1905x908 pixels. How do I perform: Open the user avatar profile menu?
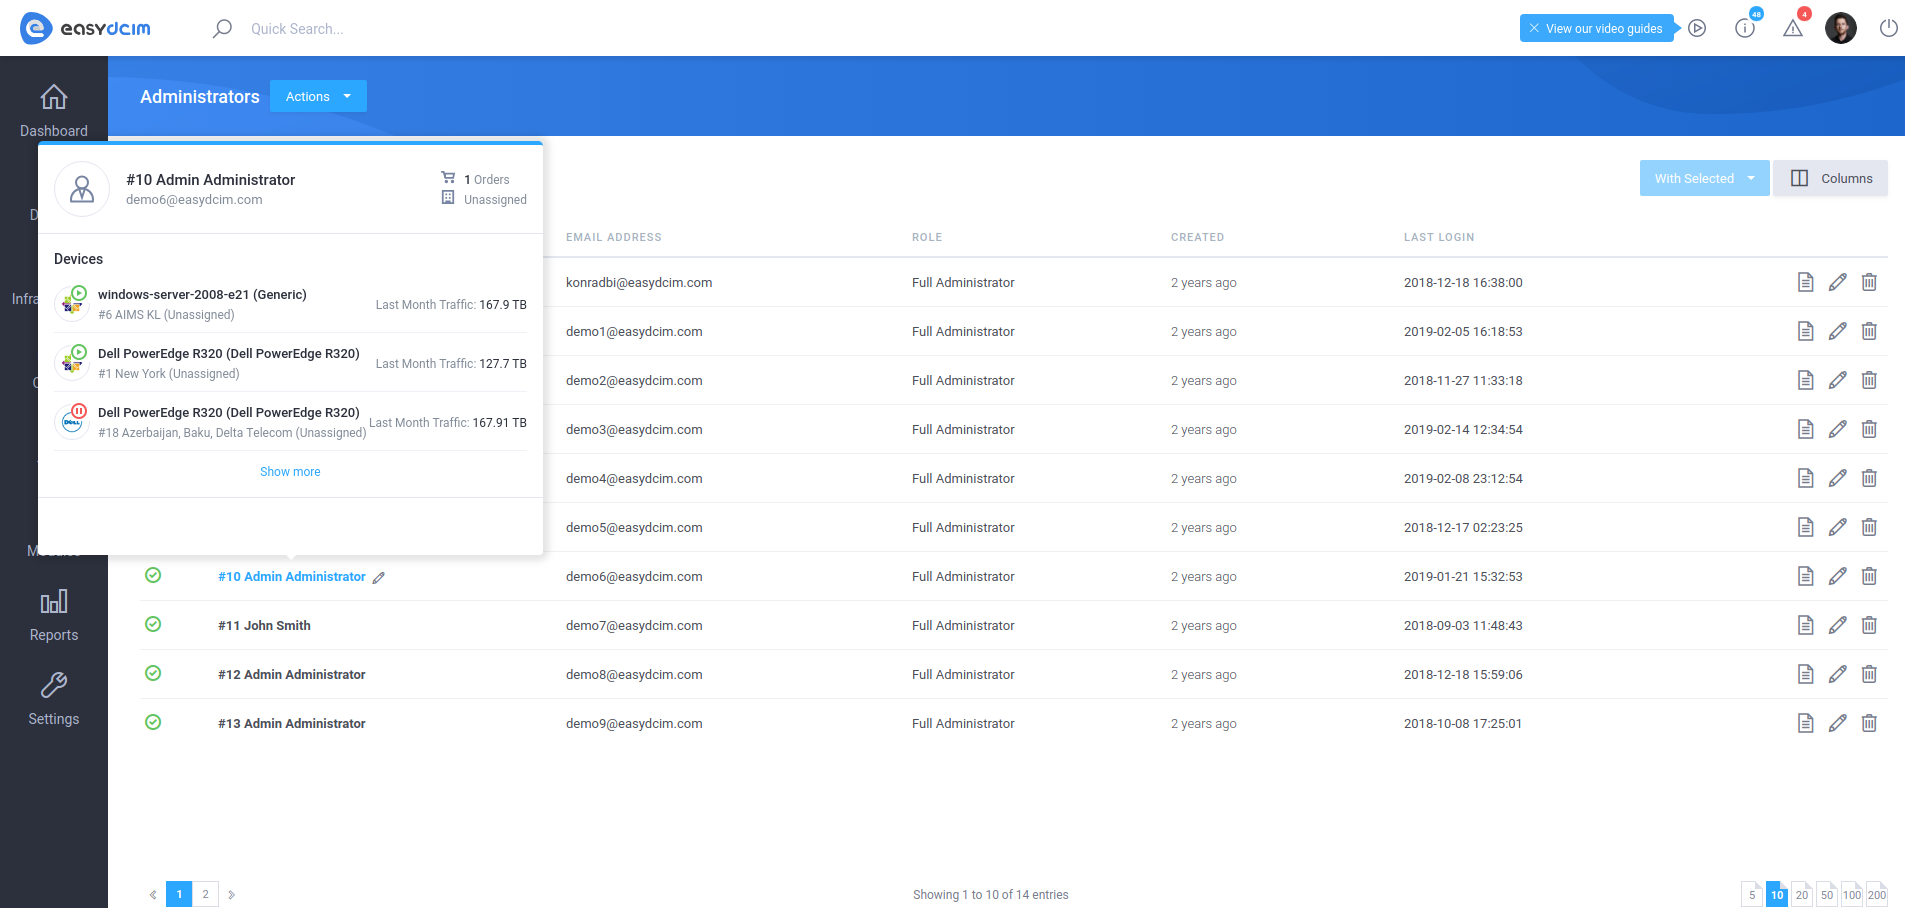click(x=1841, y=28)
